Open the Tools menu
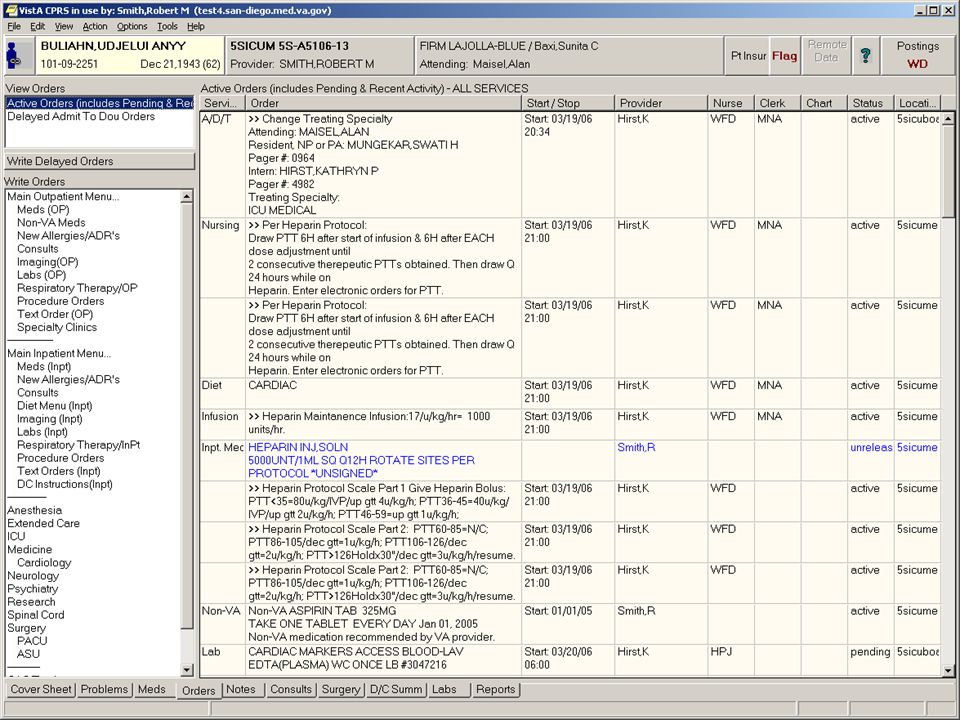This screenshot has width=960, height=720. pyautogui.click(x=167, y=26)
